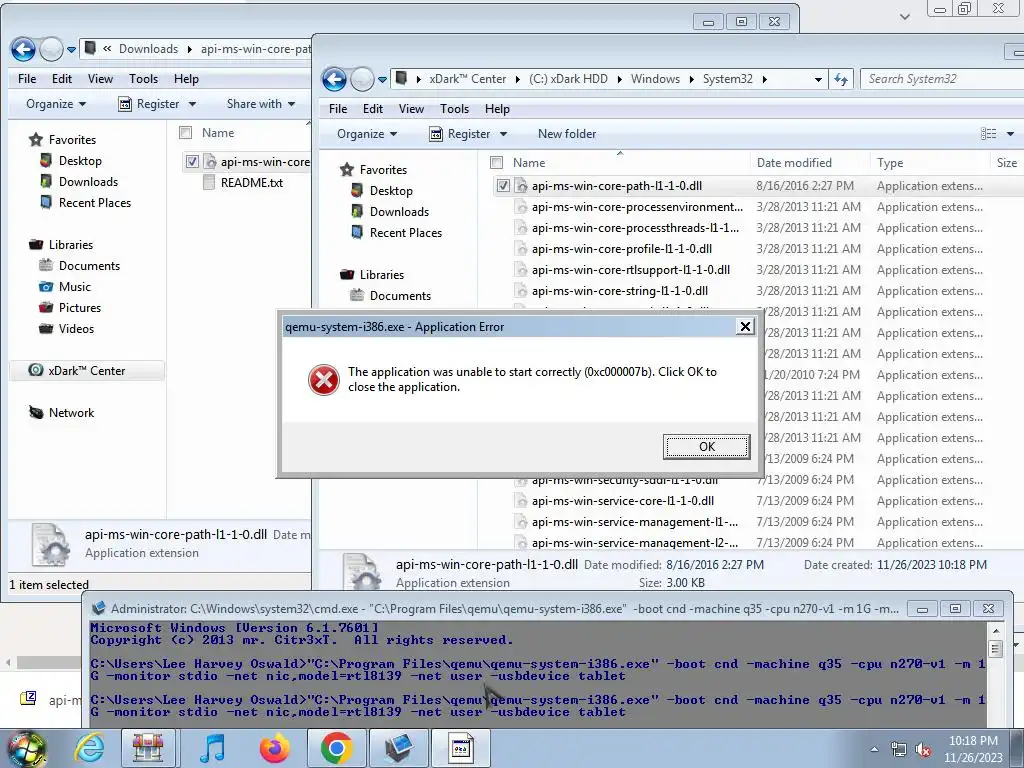Open Network in Downloads window sidebar
The height and width of the screenshot is (768, 1024).
71,413
